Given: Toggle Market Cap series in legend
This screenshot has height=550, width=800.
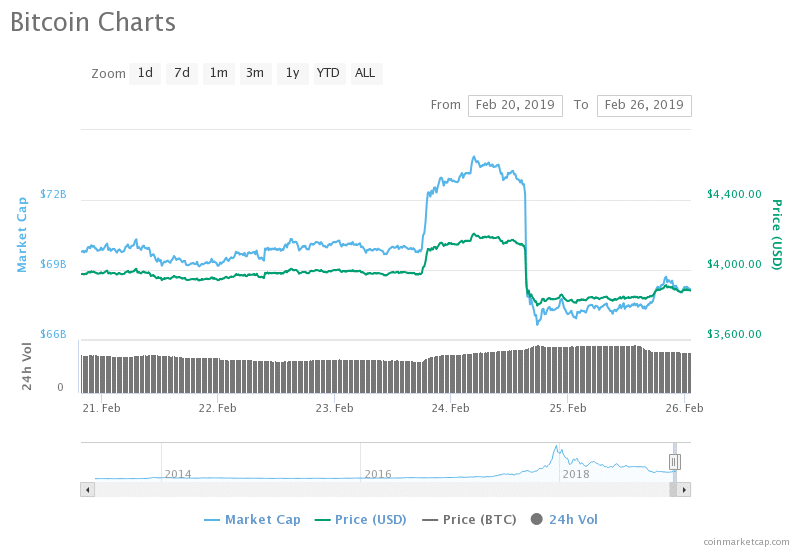Looking at the screenshot, I should (x=252, y=519).
